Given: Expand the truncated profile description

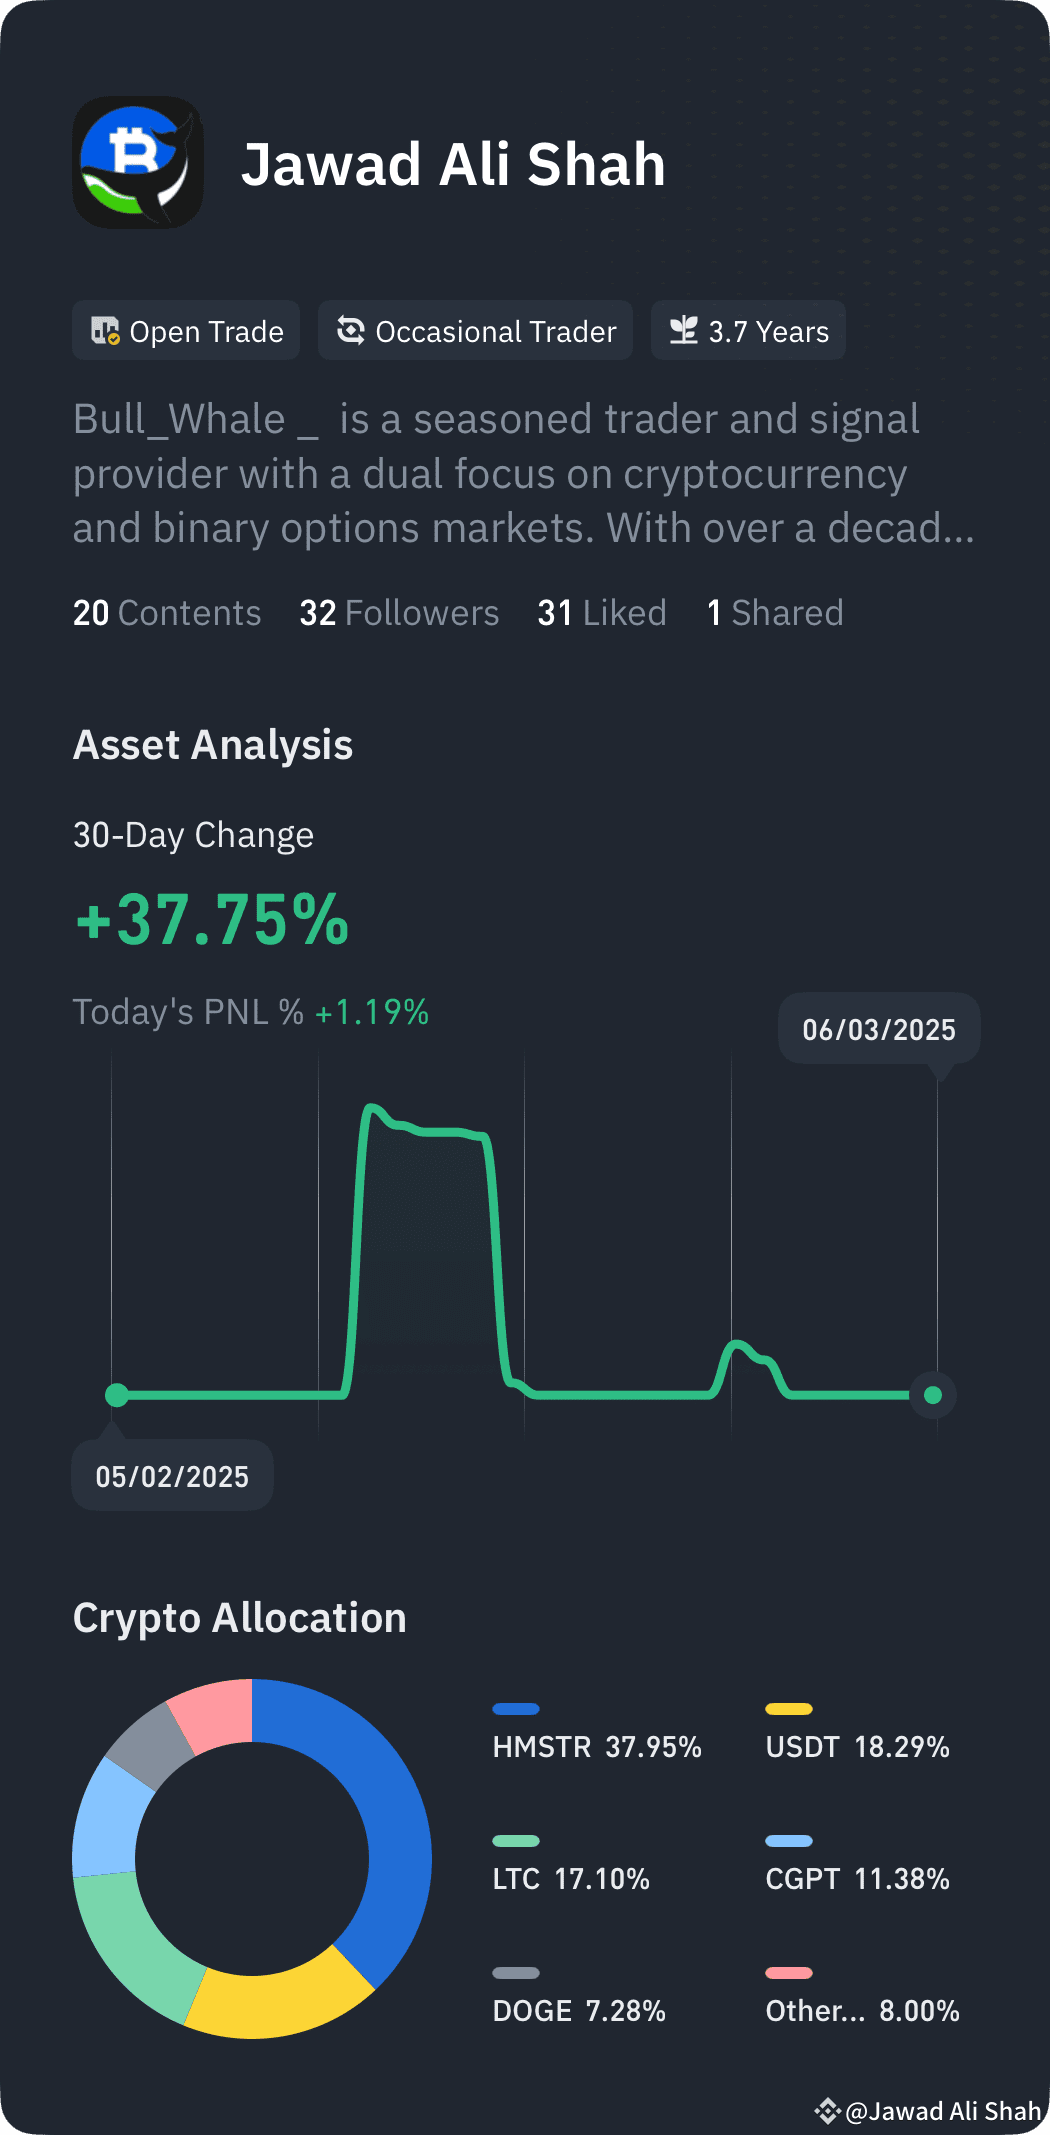Looking at the screenshot, I should (523, 474).
